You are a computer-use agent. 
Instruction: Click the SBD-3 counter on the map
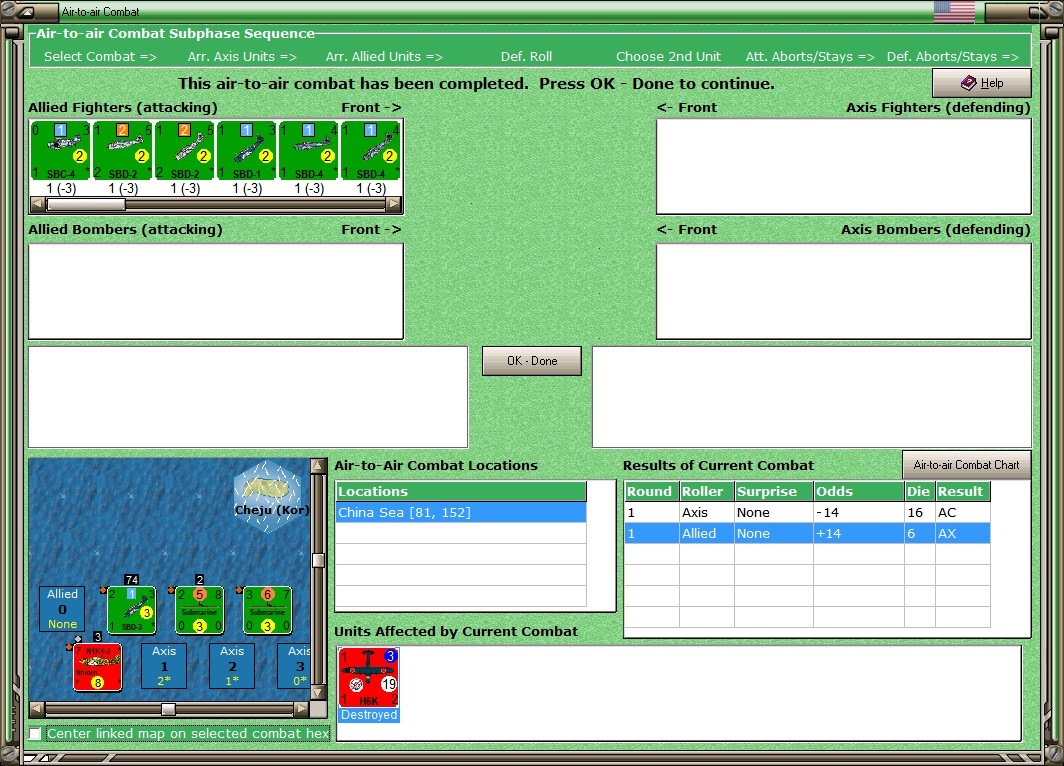(132, 610)
